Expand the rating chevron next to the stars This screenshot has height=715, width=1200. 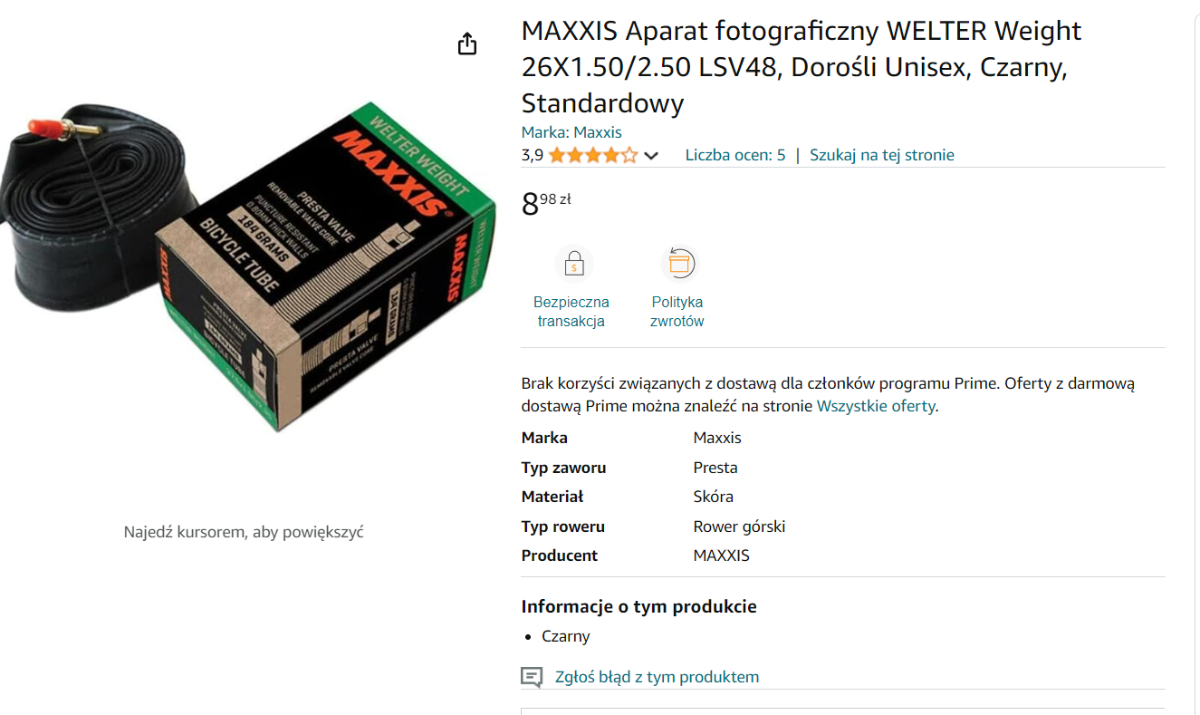click(651, 156)
